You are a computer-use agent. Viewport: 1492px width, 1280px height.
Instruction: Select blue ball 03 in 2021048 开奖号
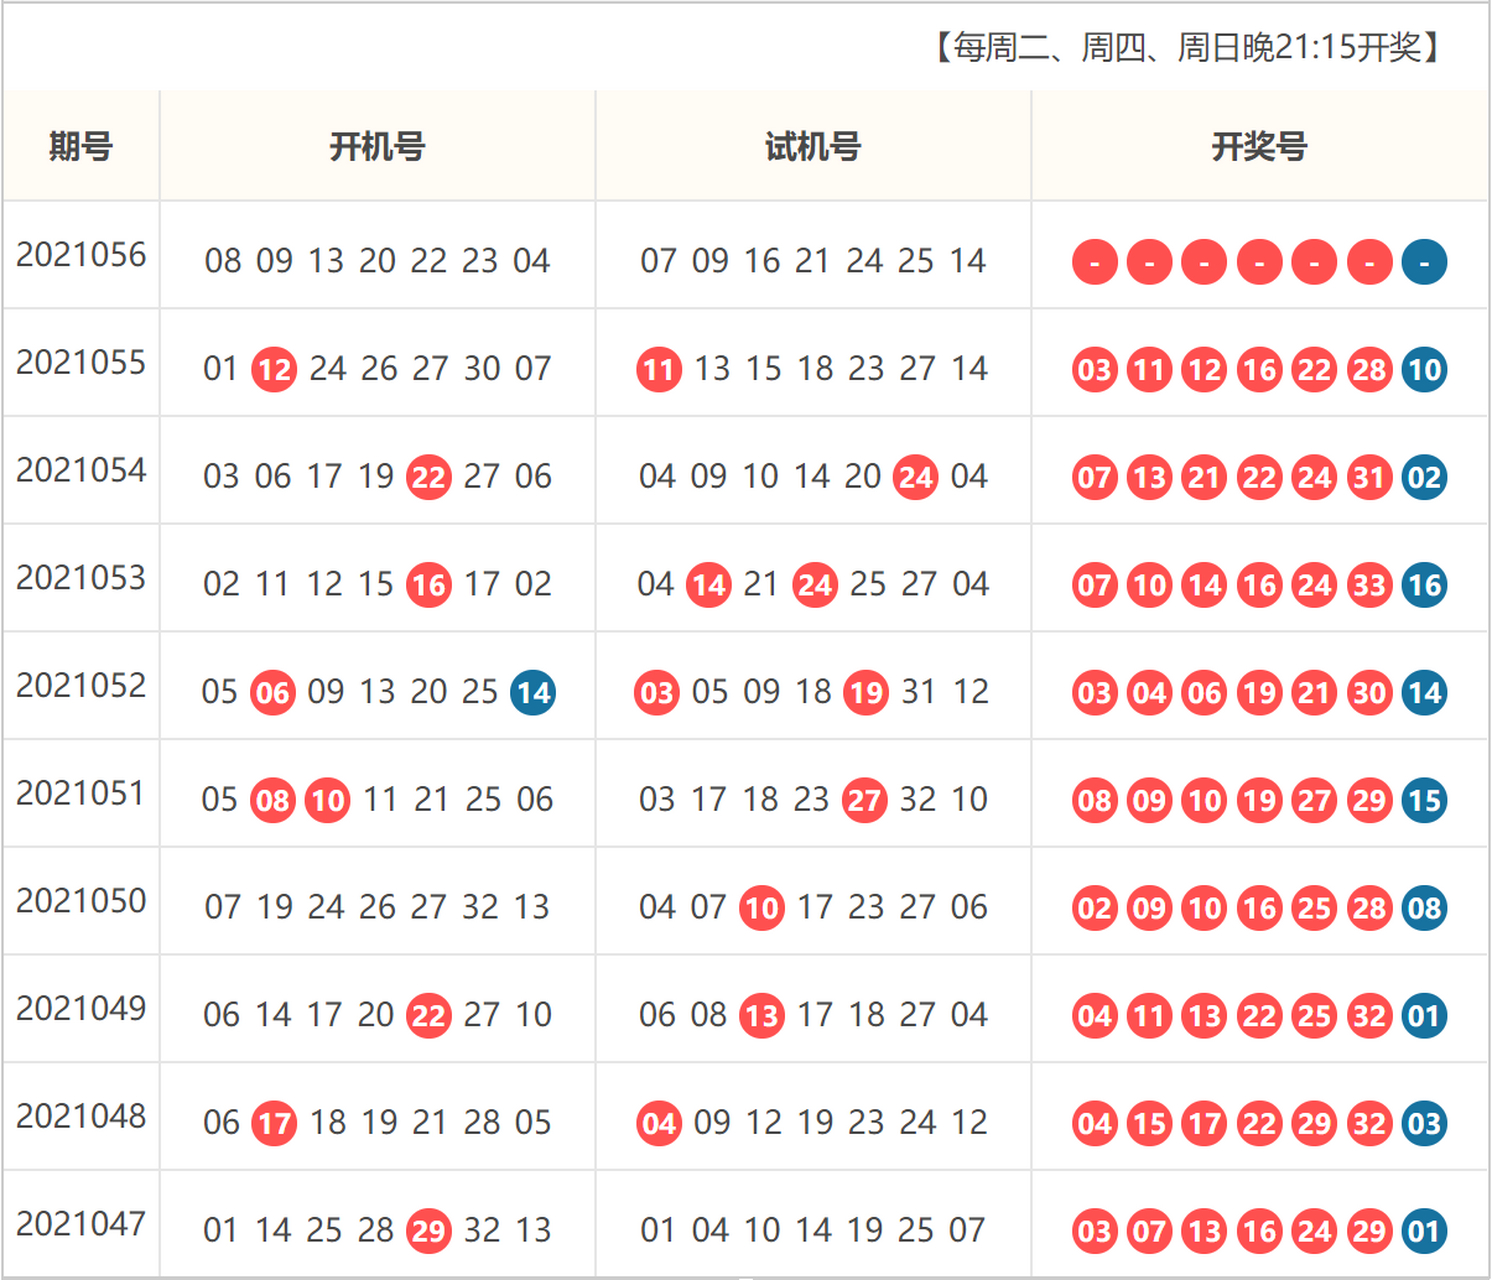1424,1124
